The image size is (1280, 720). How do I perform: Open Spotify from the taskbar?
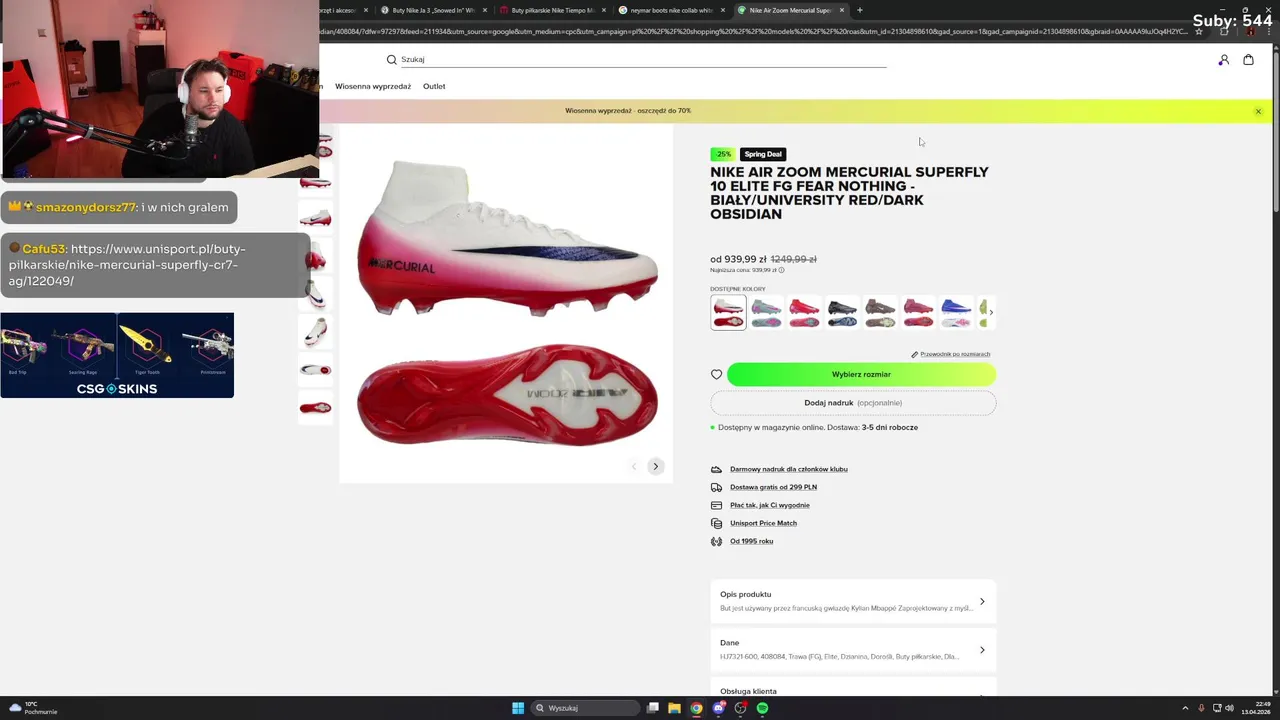point(762,708)
